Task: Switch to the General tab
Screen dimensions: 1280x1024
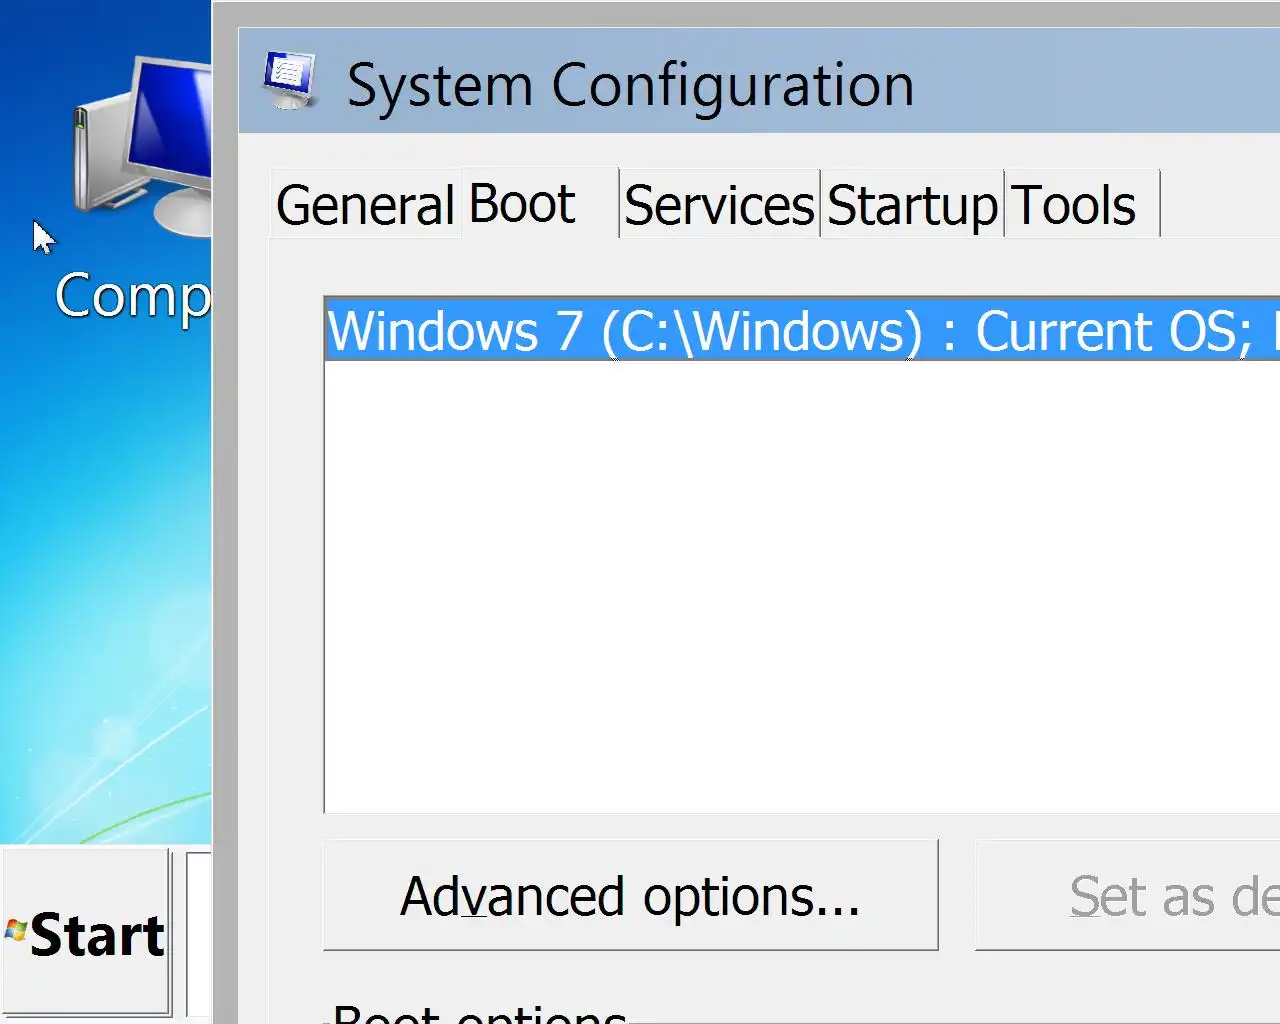Action: pyautogui.click(x=365, y=205)
